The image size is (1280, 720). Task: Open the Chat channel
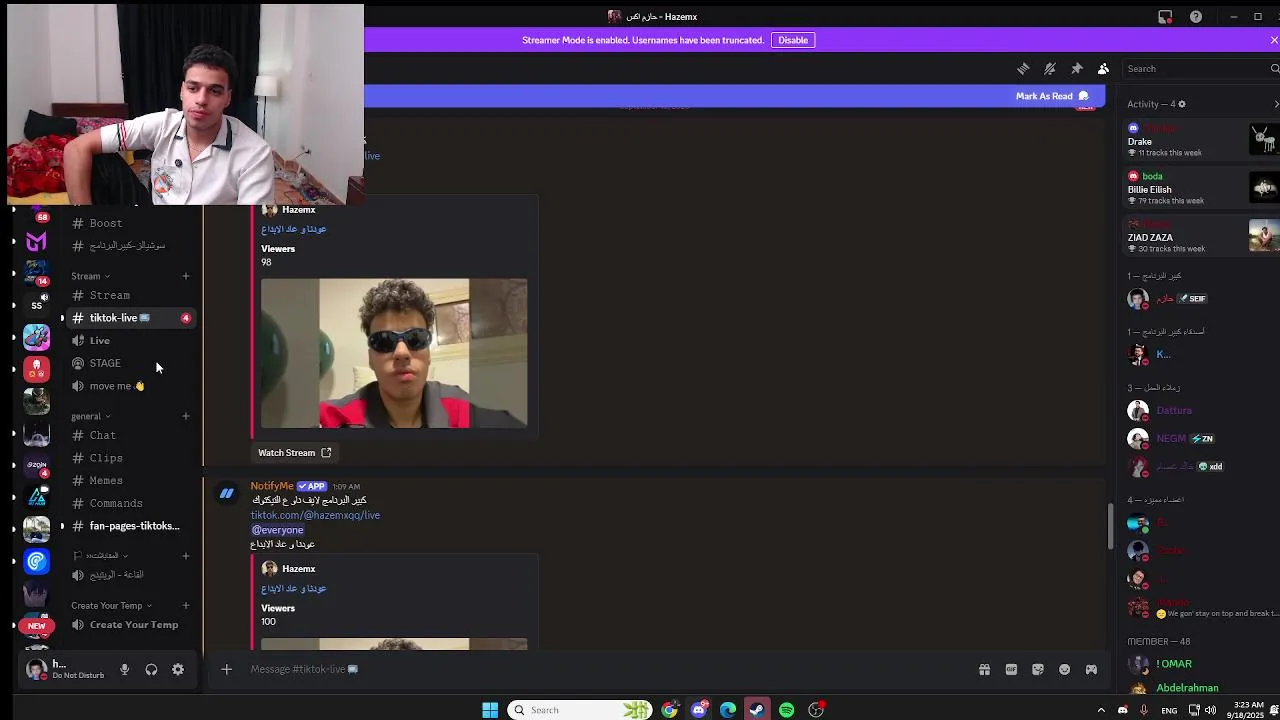130,435
